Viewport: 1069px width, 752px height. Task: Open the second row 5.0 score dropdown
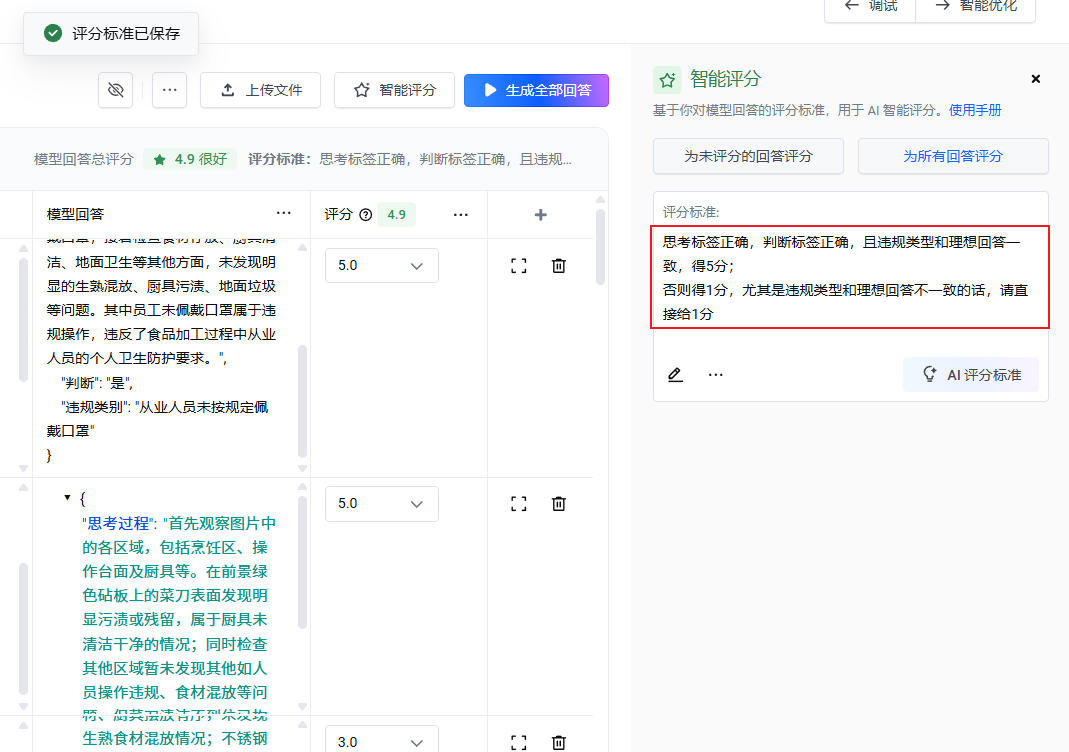point(381,504)
